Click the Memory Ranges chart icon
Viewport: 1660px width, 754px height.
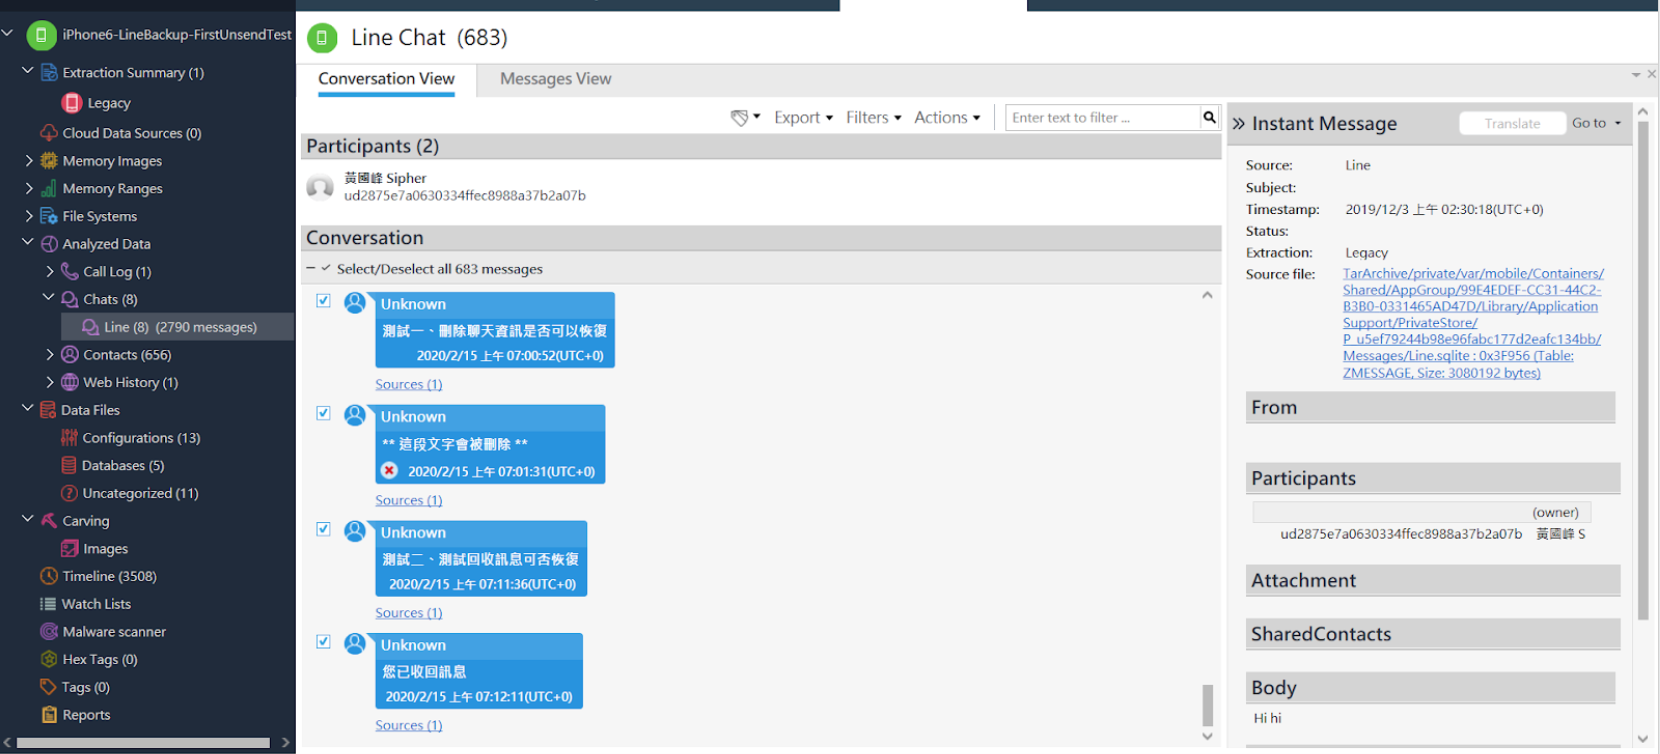tap(49, 188)
